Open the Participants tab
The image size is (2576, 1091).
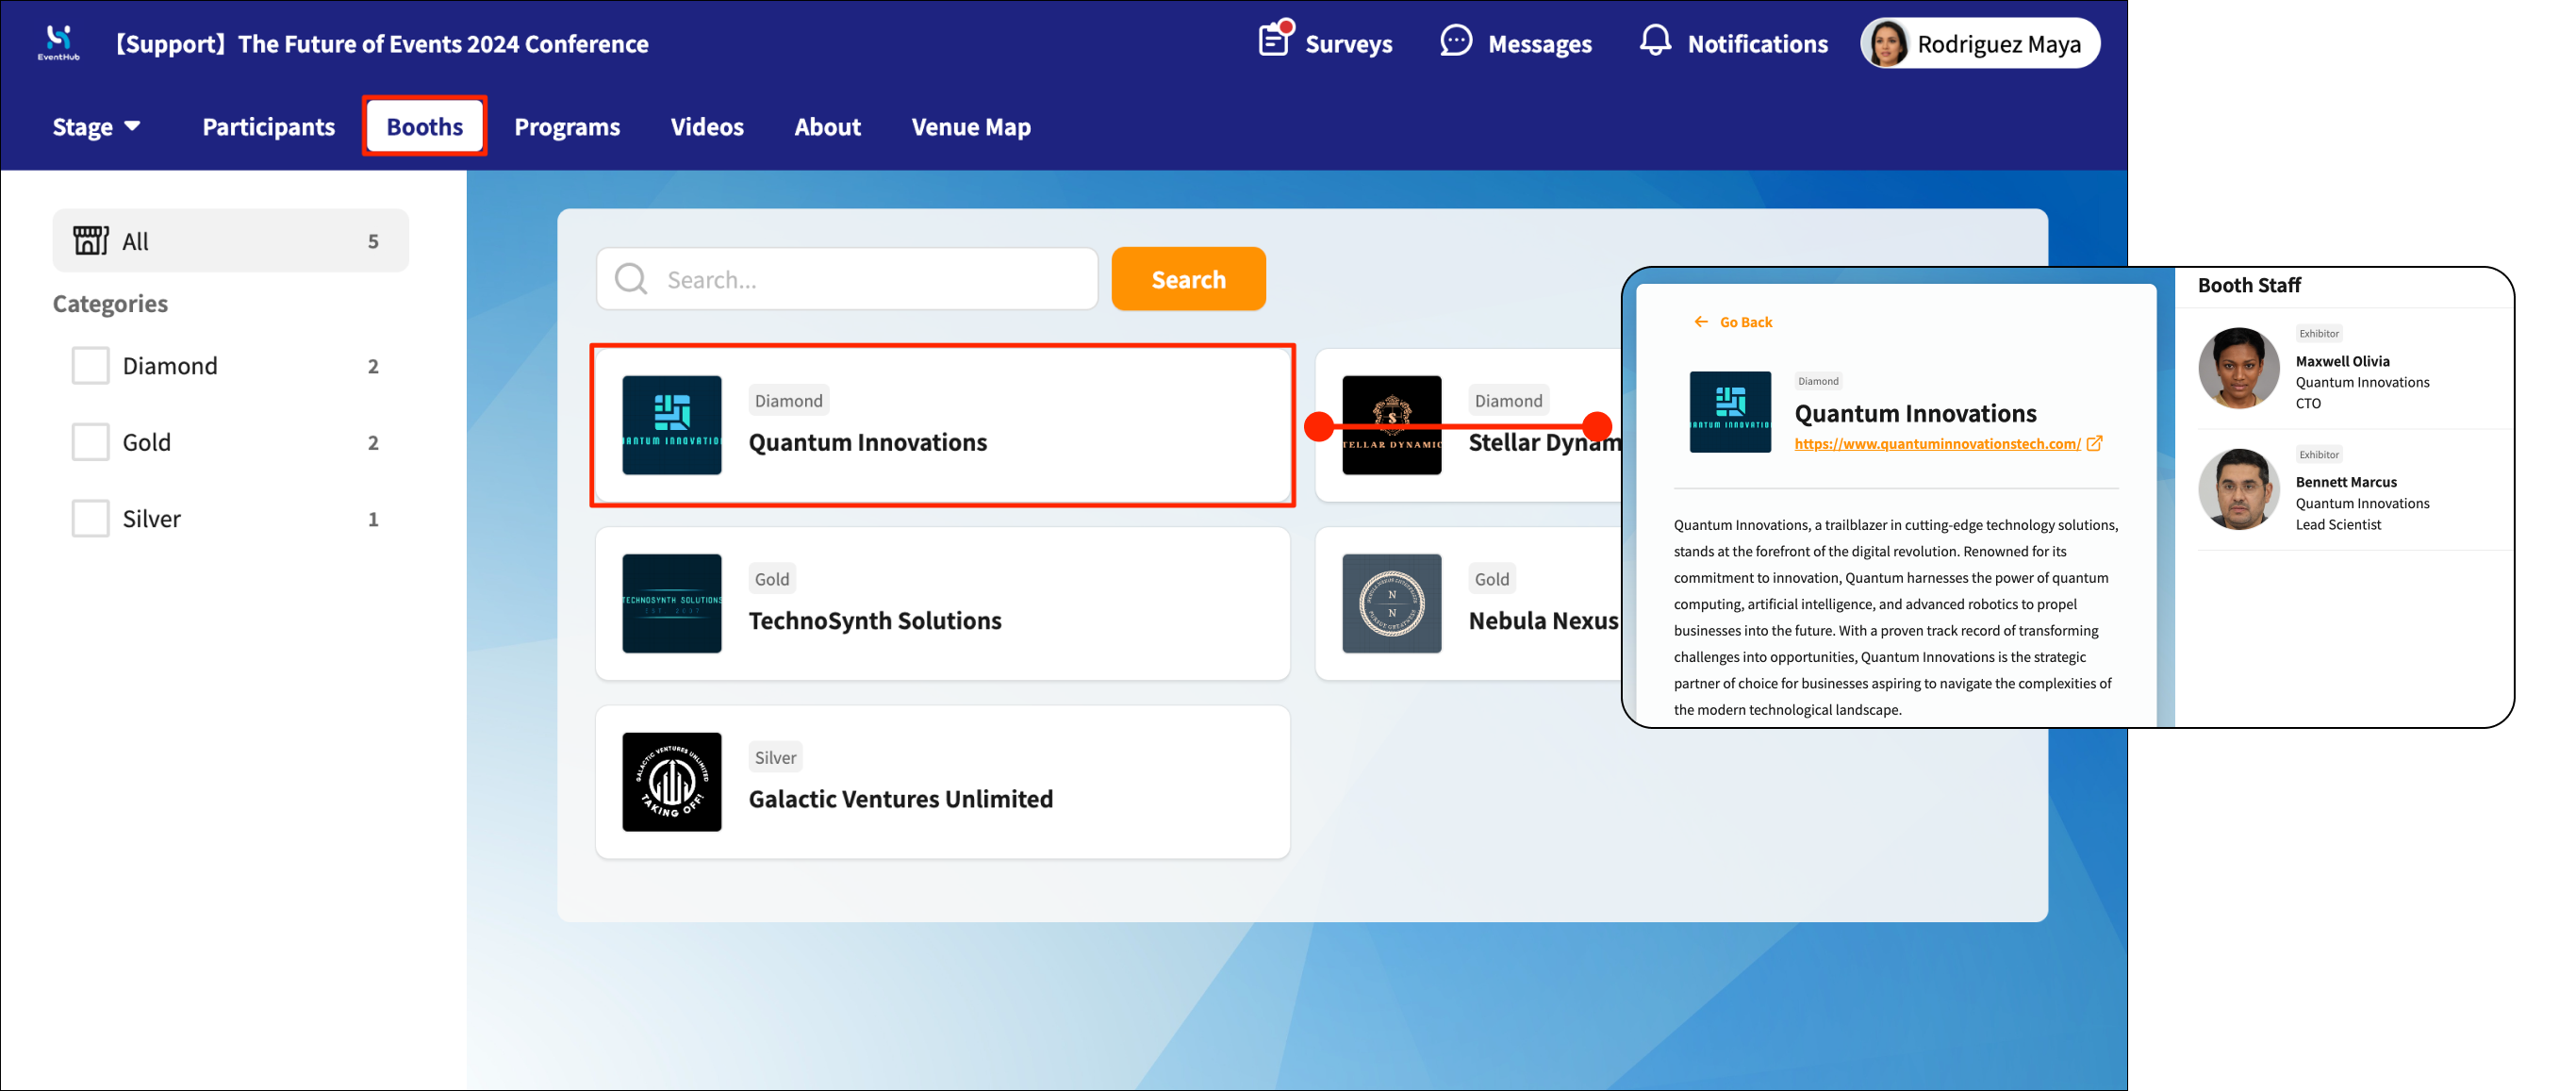(x=269, y=127)
